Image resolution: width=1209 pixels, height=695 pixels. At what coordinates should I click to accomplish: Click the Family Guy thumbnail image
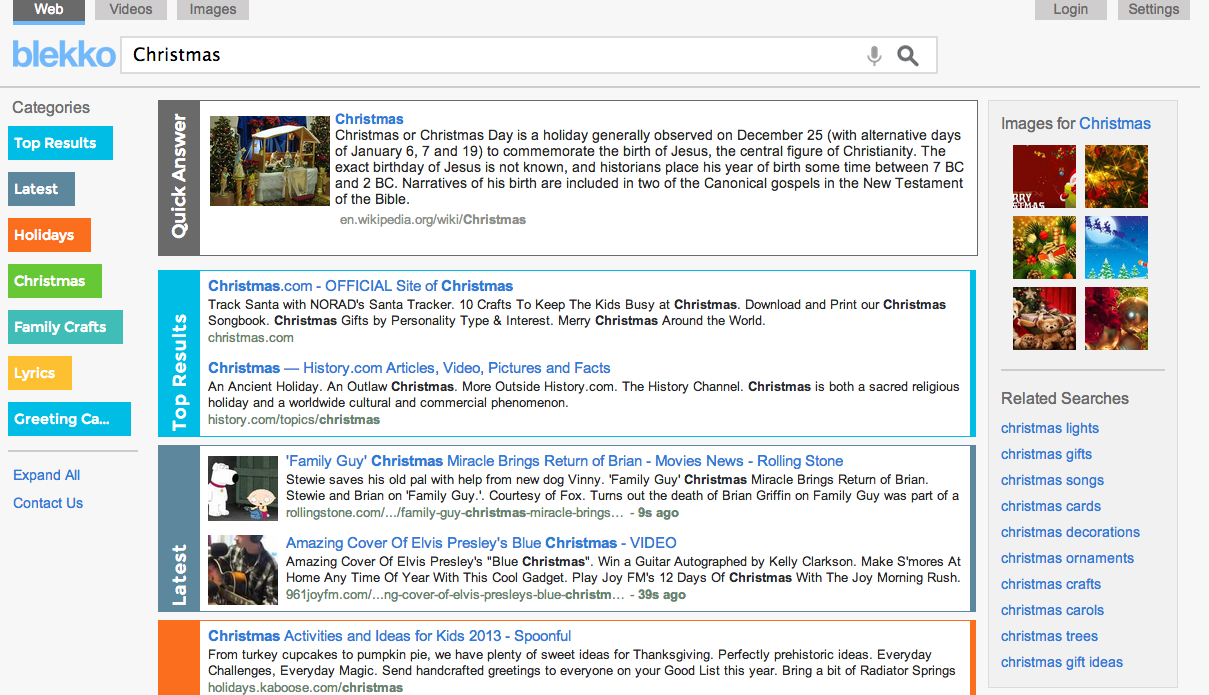[243, 488]
